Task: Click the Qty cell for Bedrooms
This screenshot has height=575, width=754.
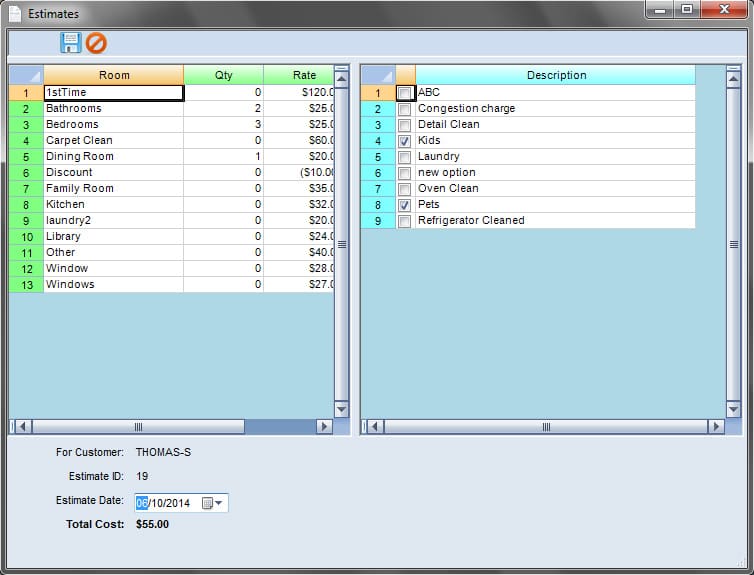Action: point(223,124)
